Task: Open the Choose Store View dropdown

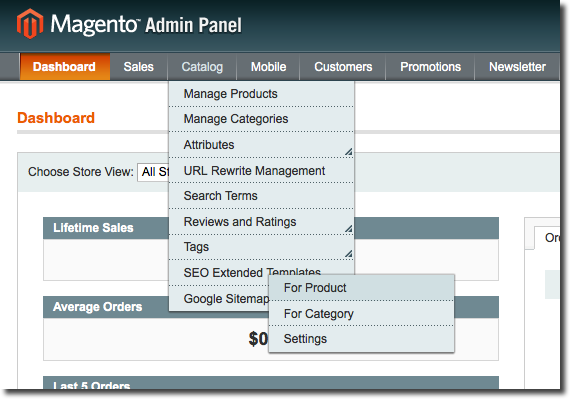Action: (x=153, y=172)
